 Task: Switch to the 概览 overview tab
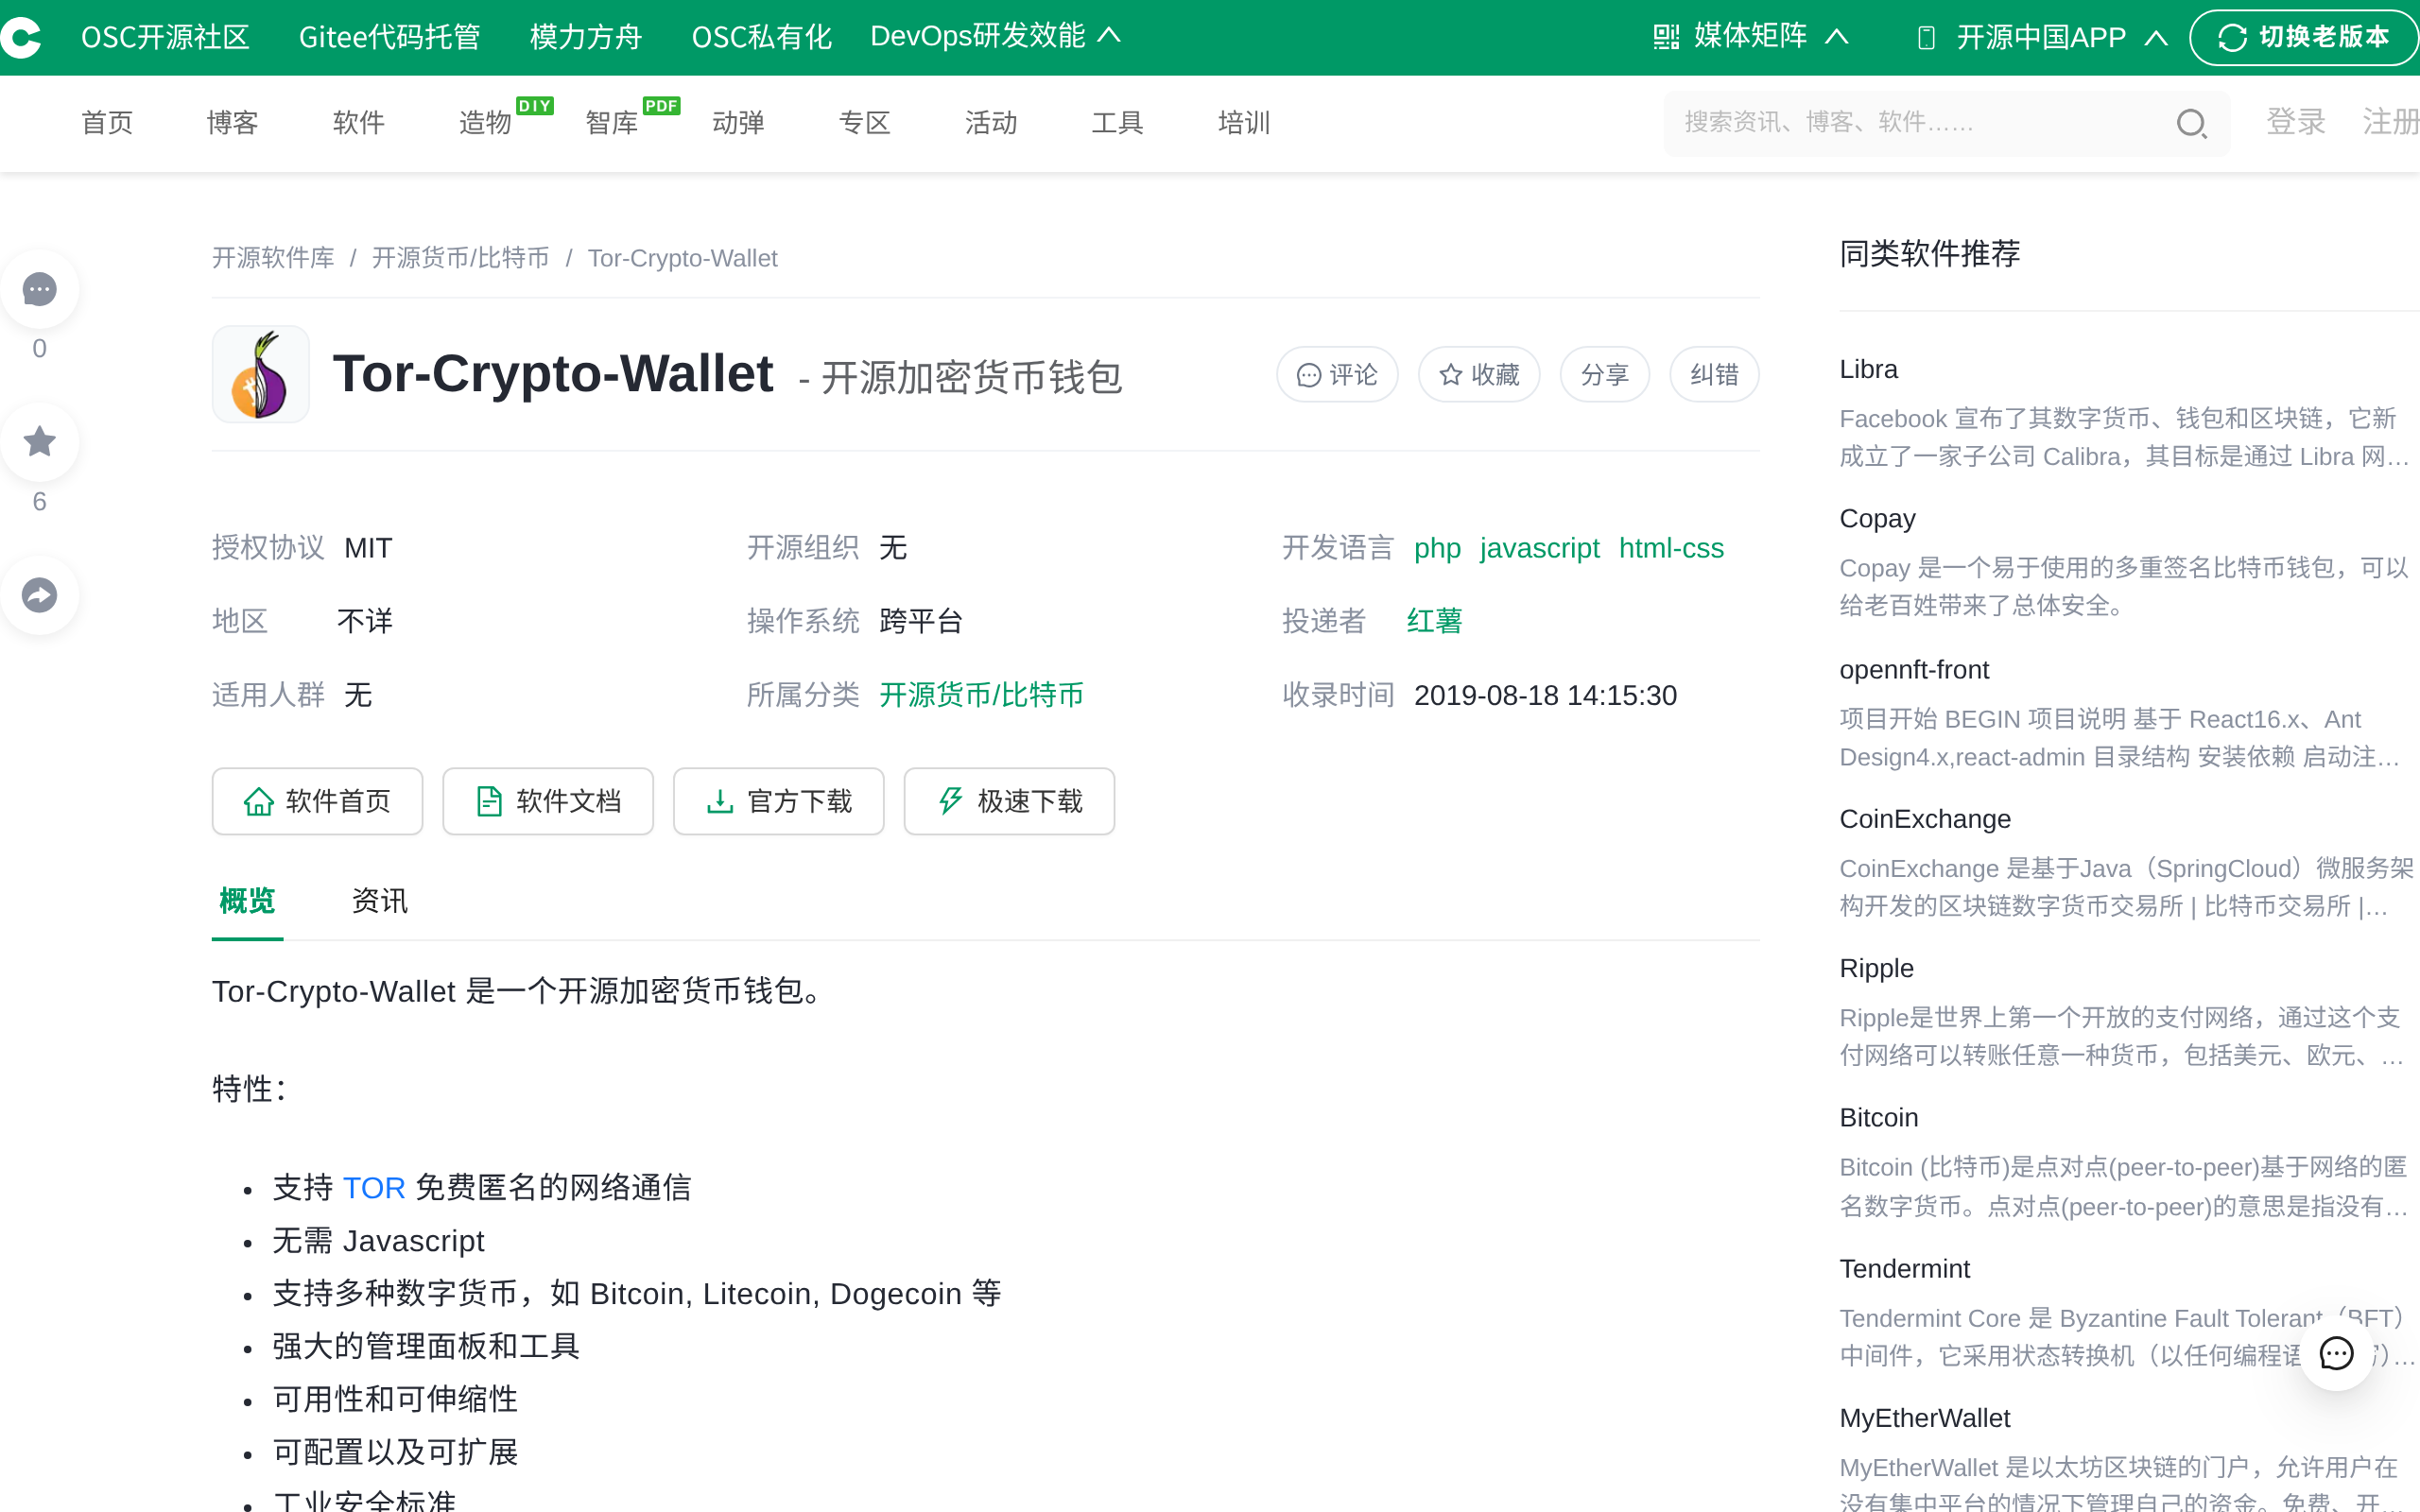247,901
